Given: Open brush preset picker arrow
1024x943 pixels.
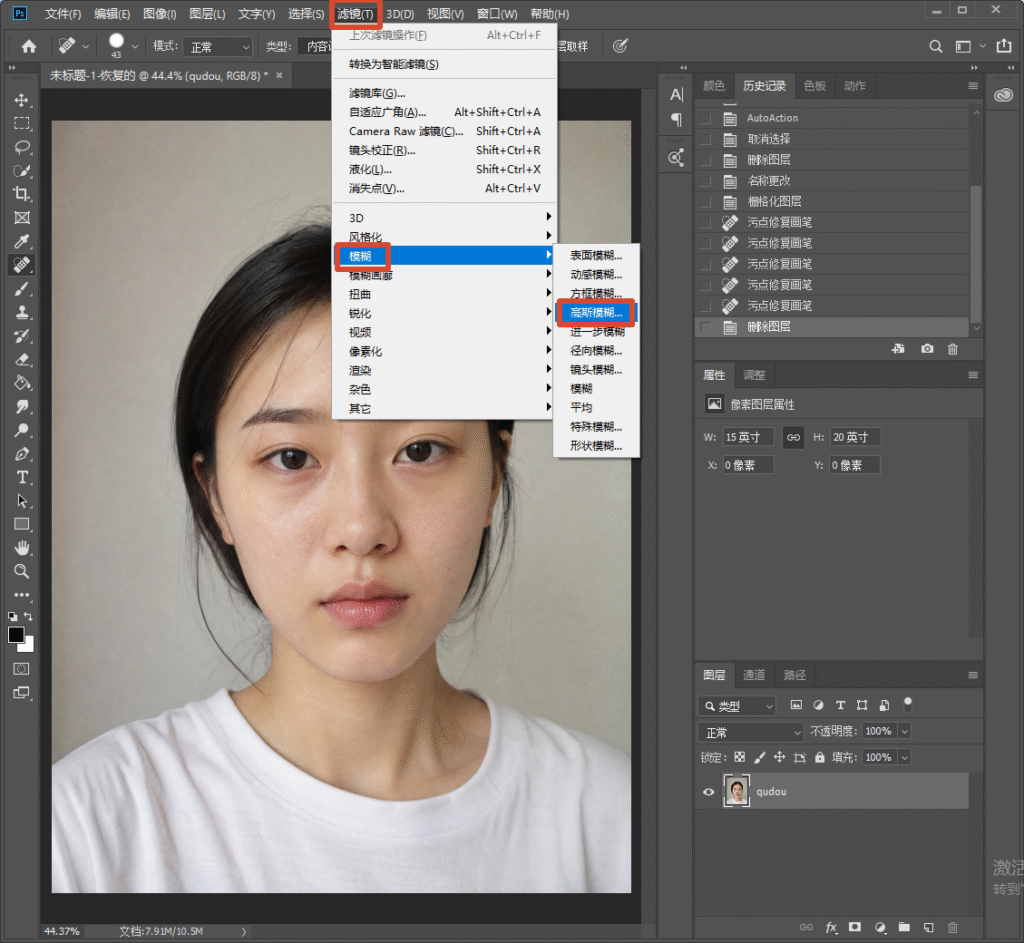Looking at the screenshot, I should [x=135, y=46].
